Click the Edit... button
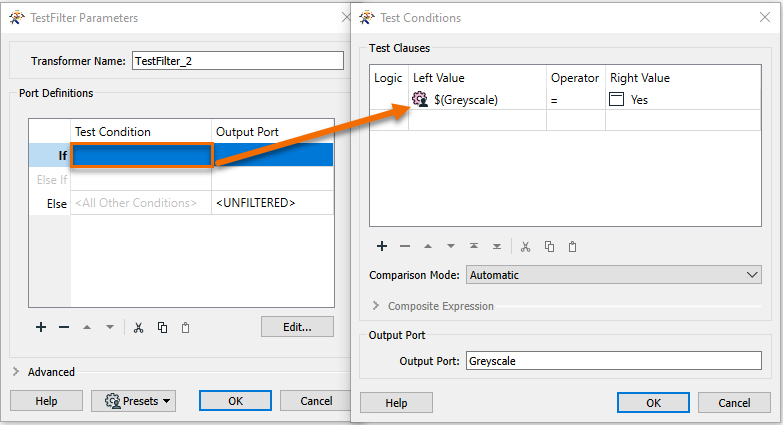This screenshot has width=783, height=425. [x=297, y=327]
